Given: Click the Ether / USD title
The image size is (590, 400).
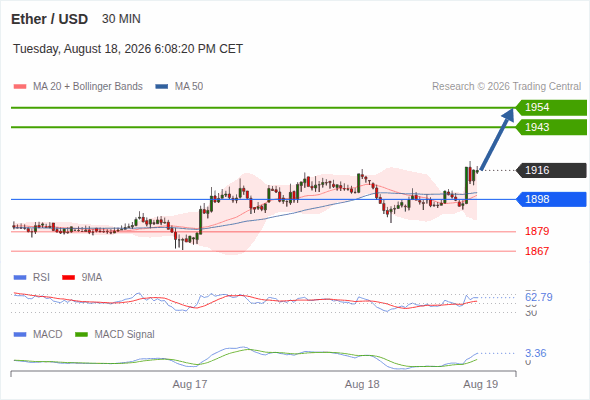Looking at the screenshot, I should (x=49, y=19).
